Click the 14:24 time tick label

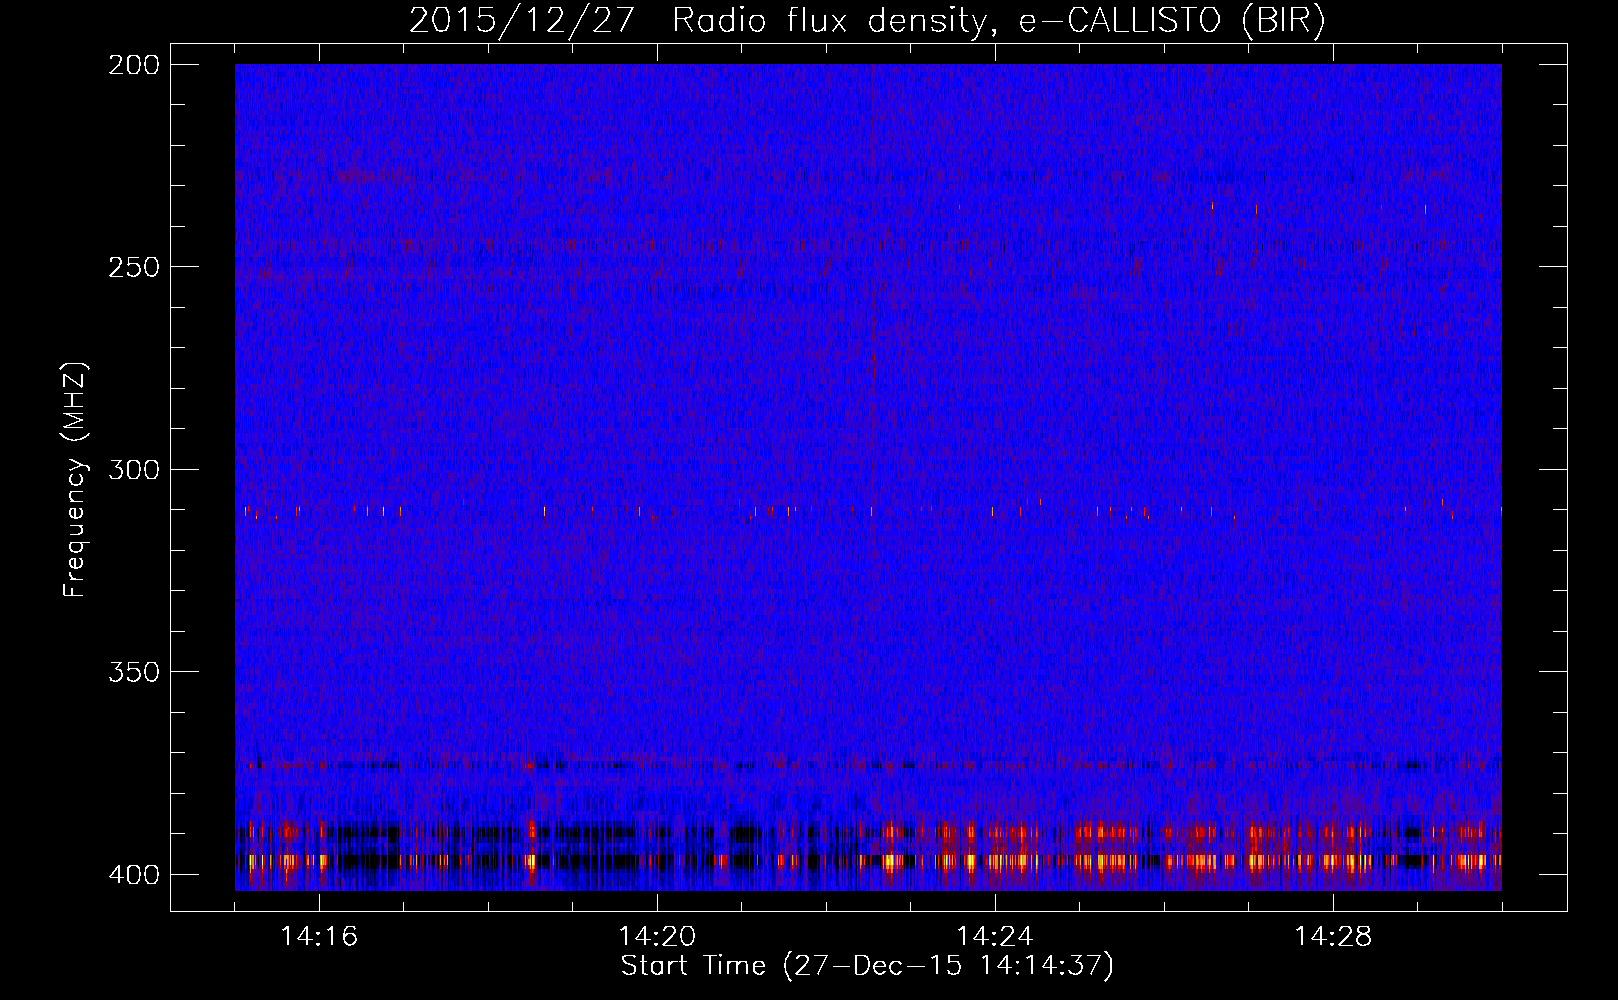995,936
